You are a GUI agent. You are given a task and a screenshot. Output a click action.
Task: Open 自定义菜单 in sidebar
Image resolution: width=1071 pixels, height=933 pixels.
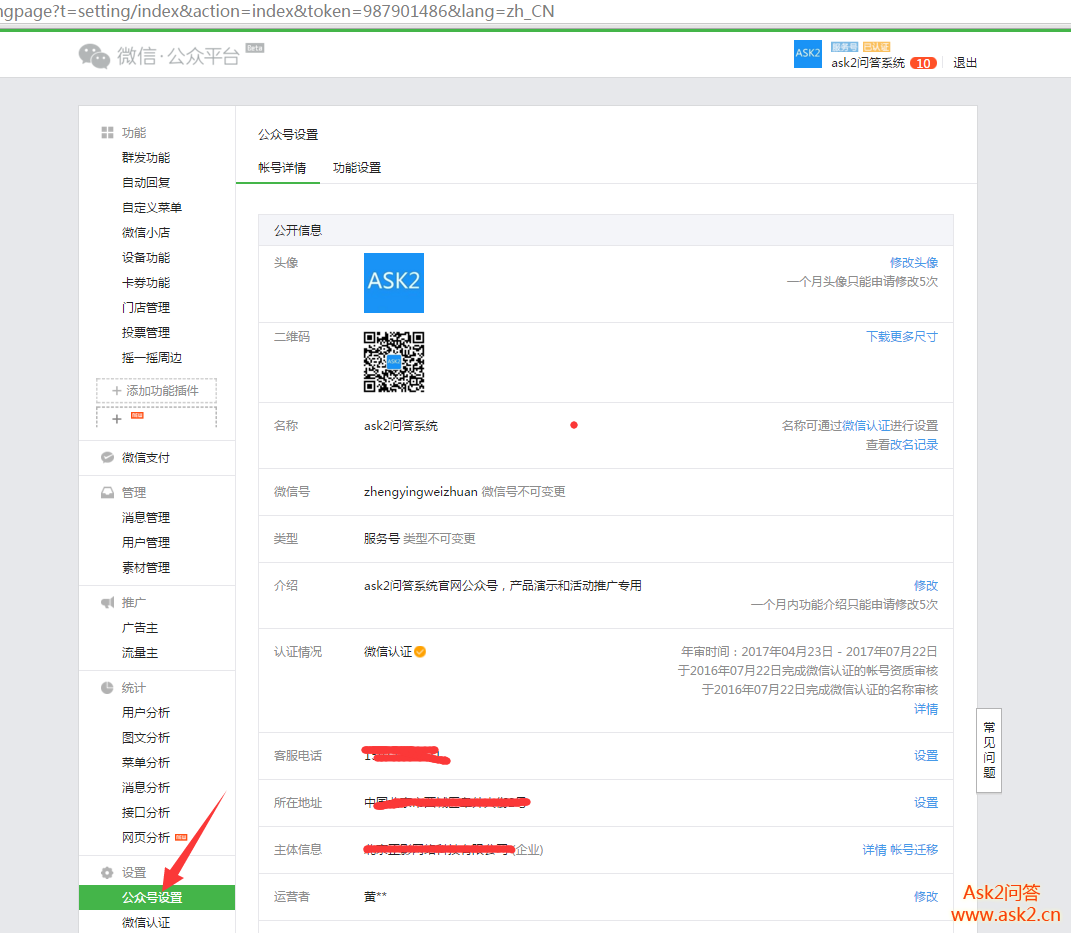click(x=152, y=208)
